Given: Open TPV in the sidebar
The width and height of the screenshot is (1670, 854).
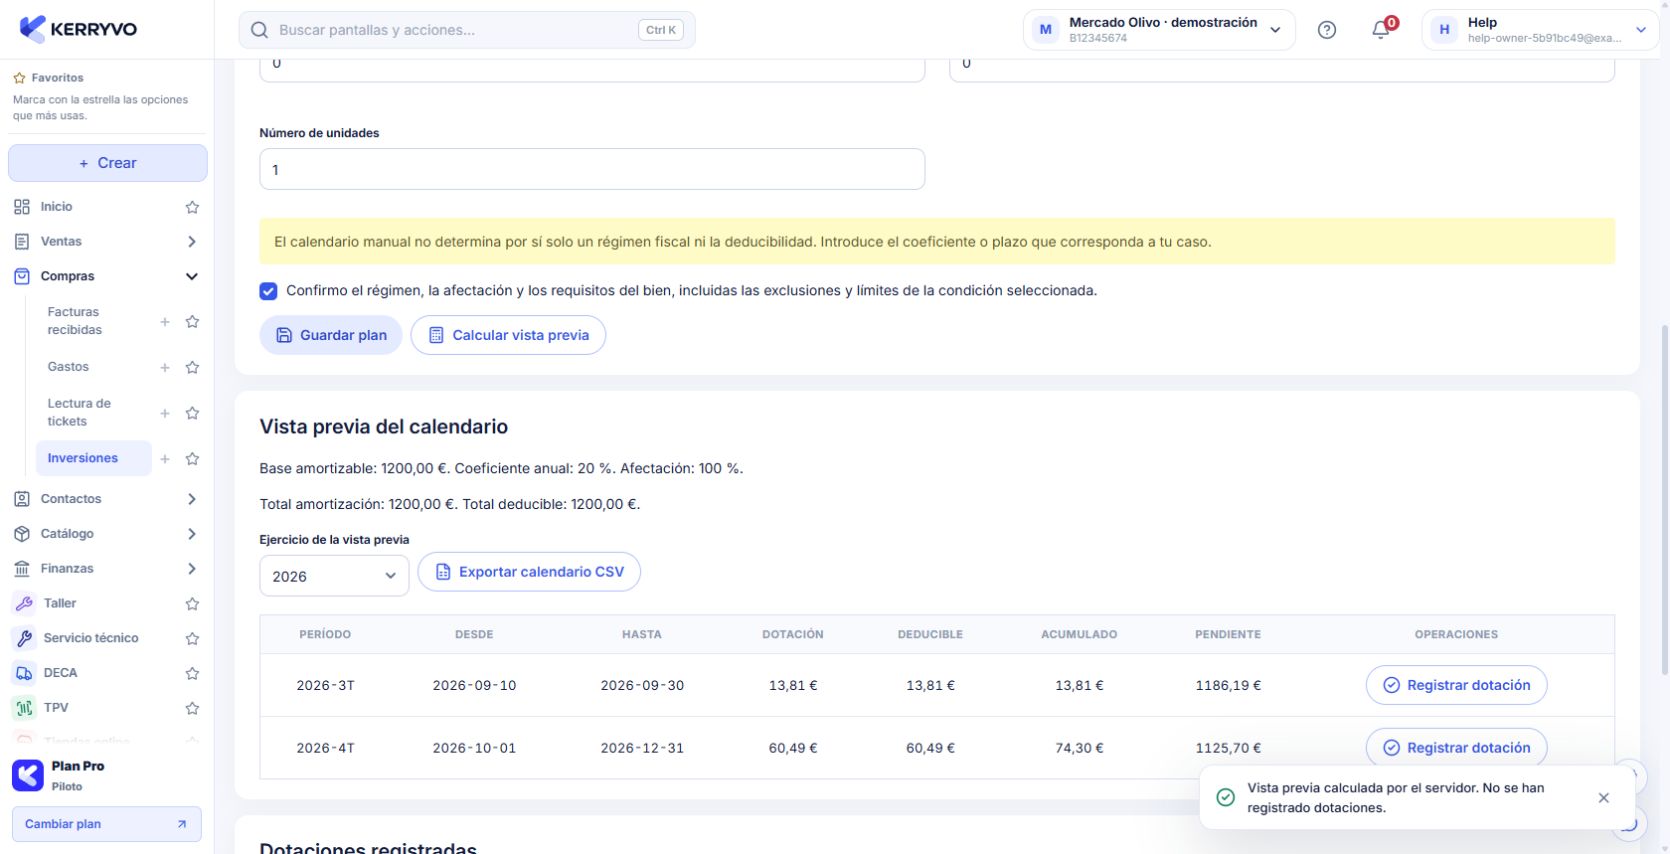Looking at the screenshot, I should (56, 708).
